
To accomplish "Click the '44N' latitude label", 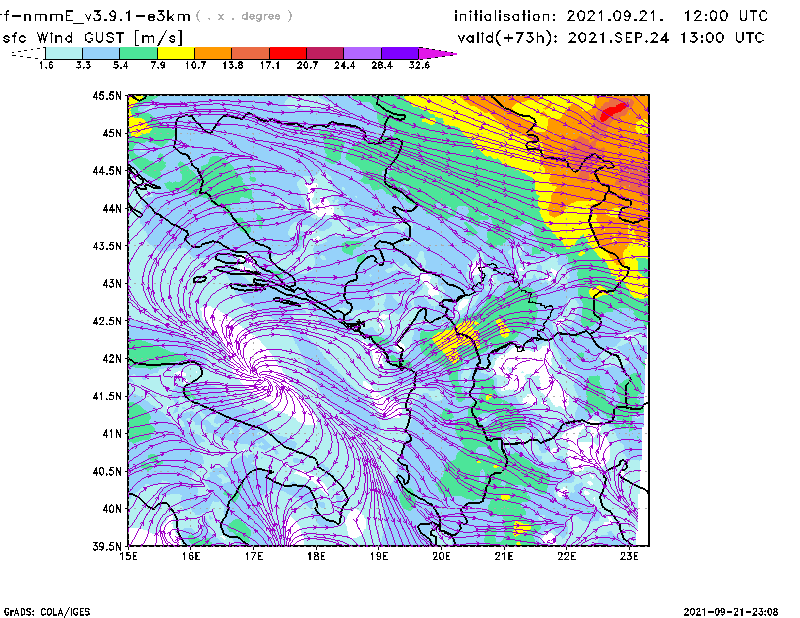I will click(x=113, y=208).
